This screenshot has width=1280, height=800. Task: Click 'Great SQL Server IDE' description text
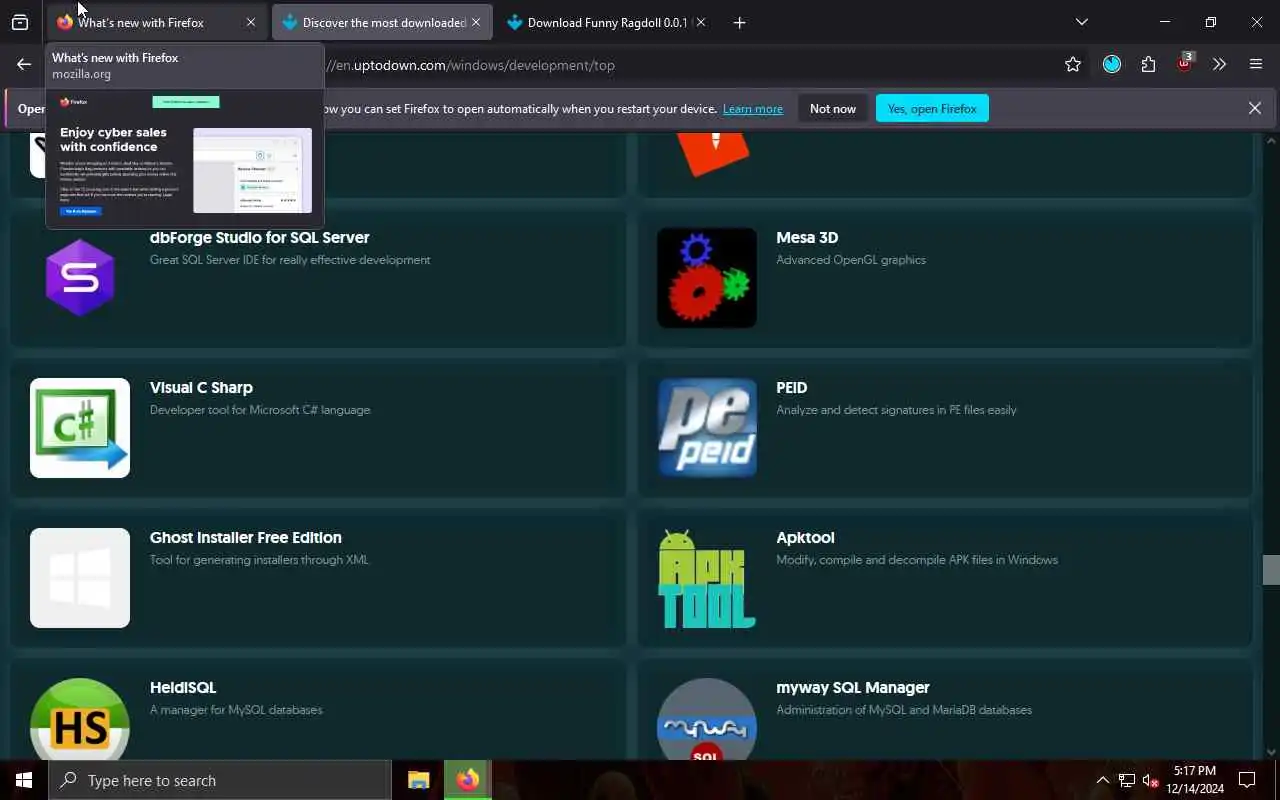(290, 260)
